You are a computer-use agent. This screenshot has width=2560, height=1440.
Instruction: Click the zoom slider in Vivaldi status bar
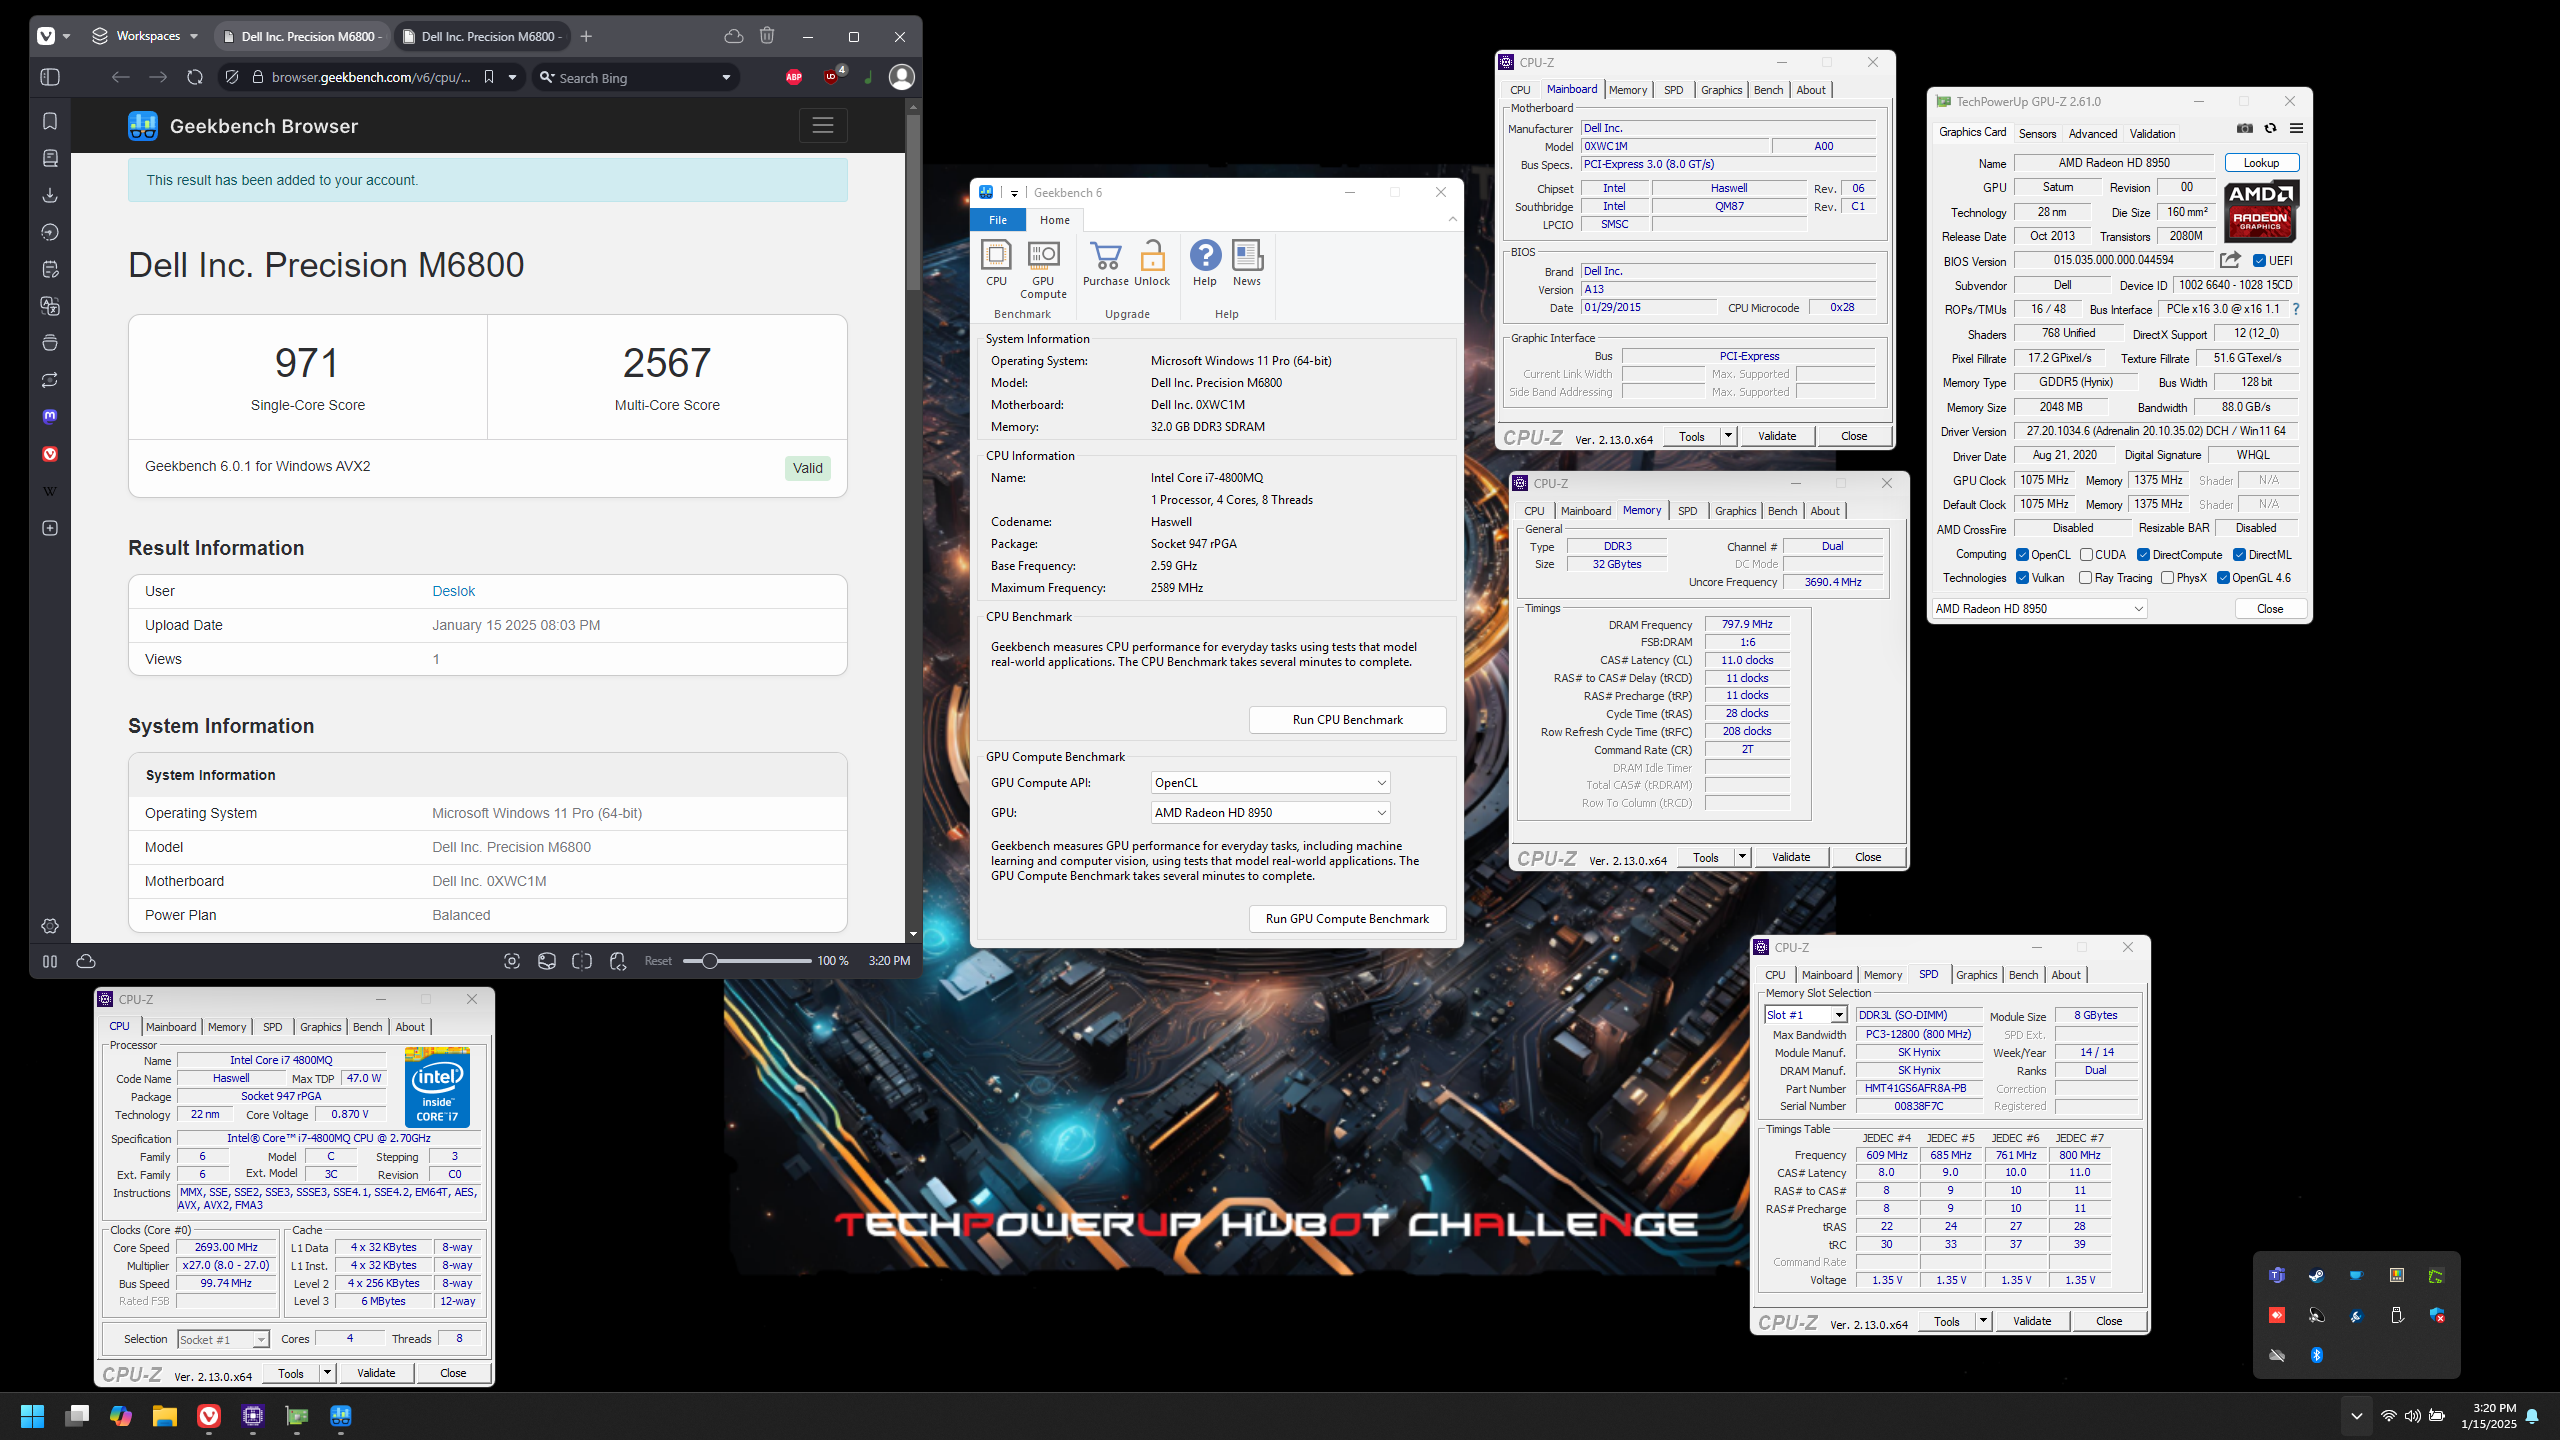pyautogui.click(x=747, y=961)
